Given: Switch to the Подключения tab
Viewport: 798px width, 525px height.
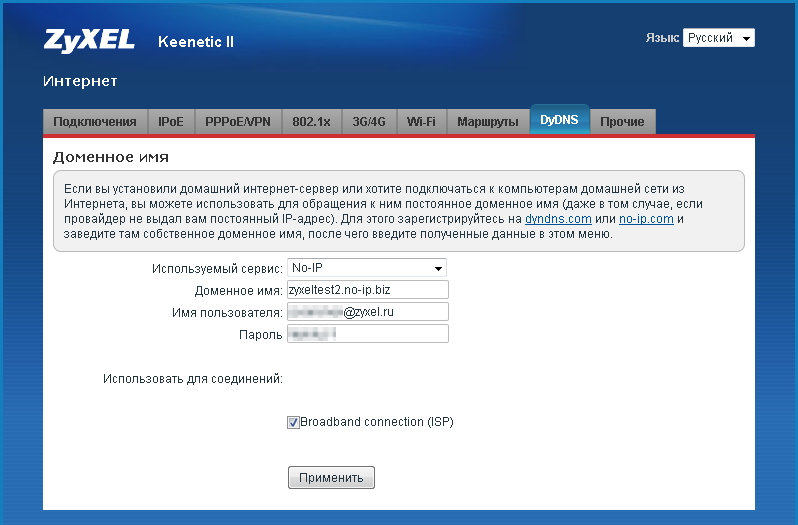Looking at the screenshot, I should [95, 122].
